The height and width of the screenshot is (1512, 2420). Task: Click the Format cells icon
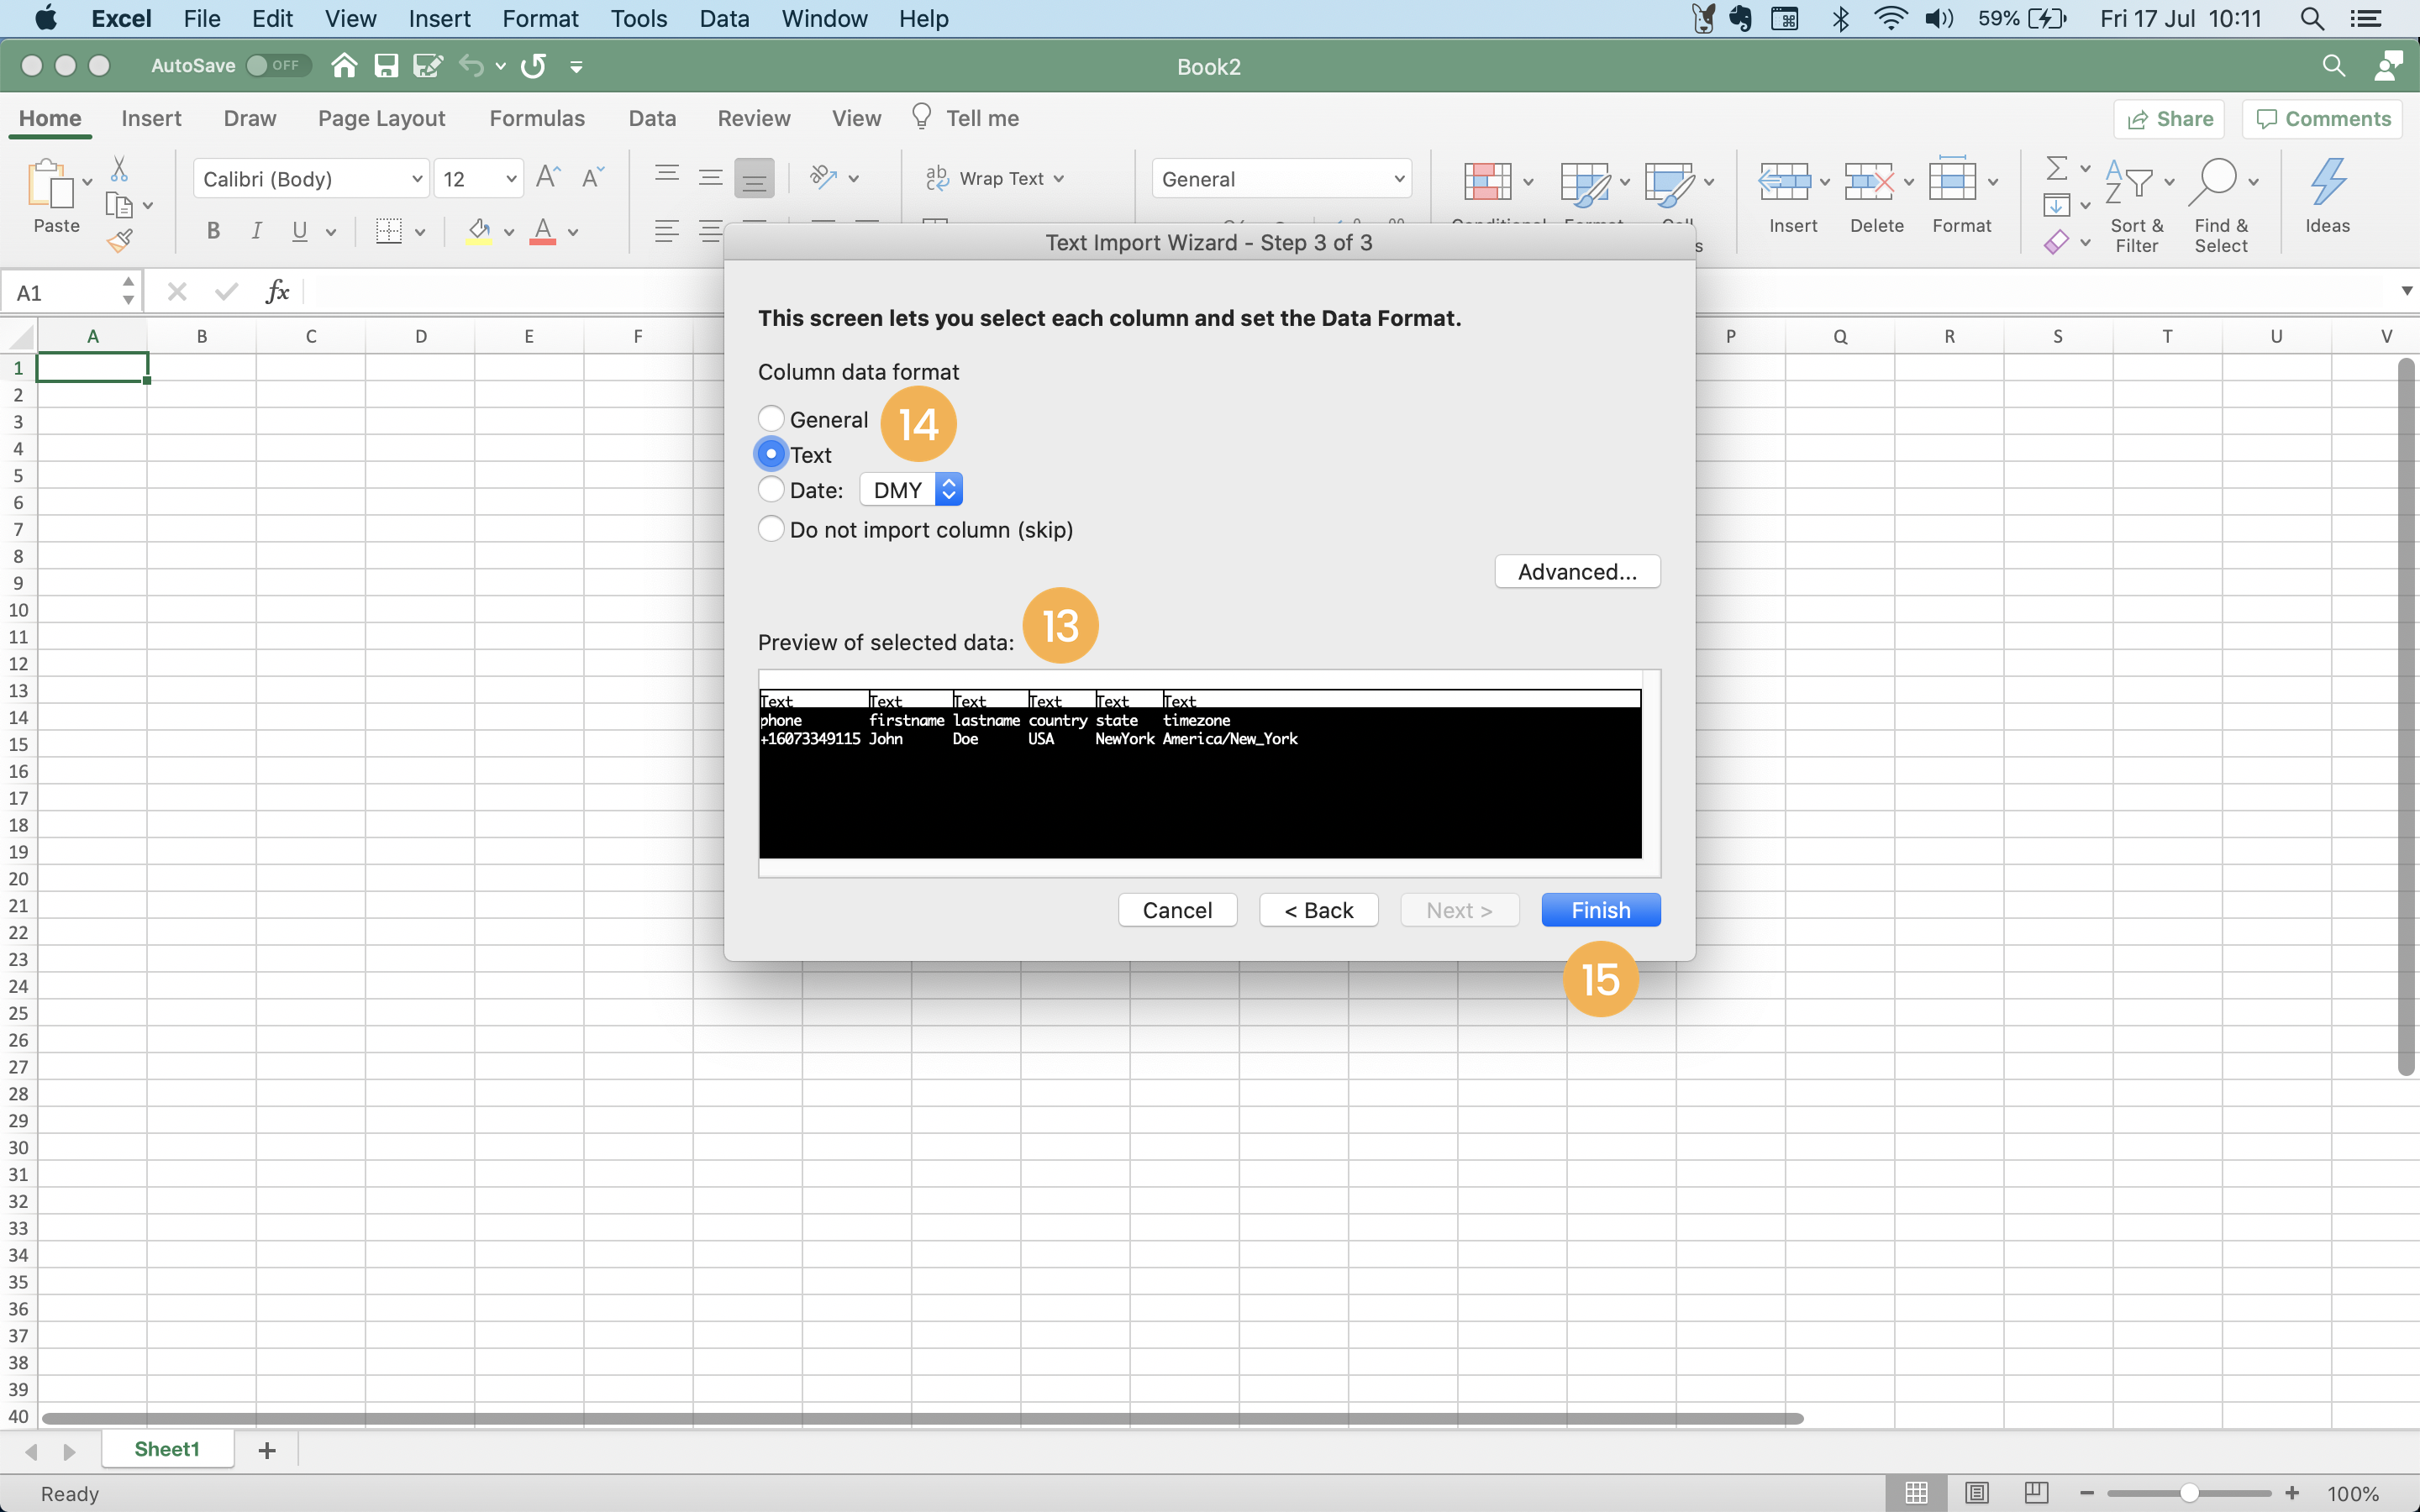pyautogui.click(x=1953, y=180)
